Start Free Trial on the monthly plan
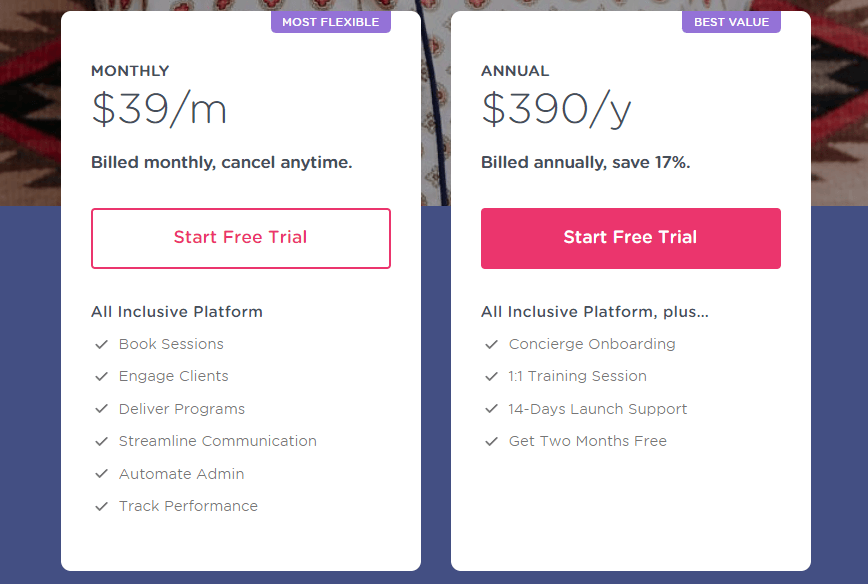868x584 pixels. point(240,238)
